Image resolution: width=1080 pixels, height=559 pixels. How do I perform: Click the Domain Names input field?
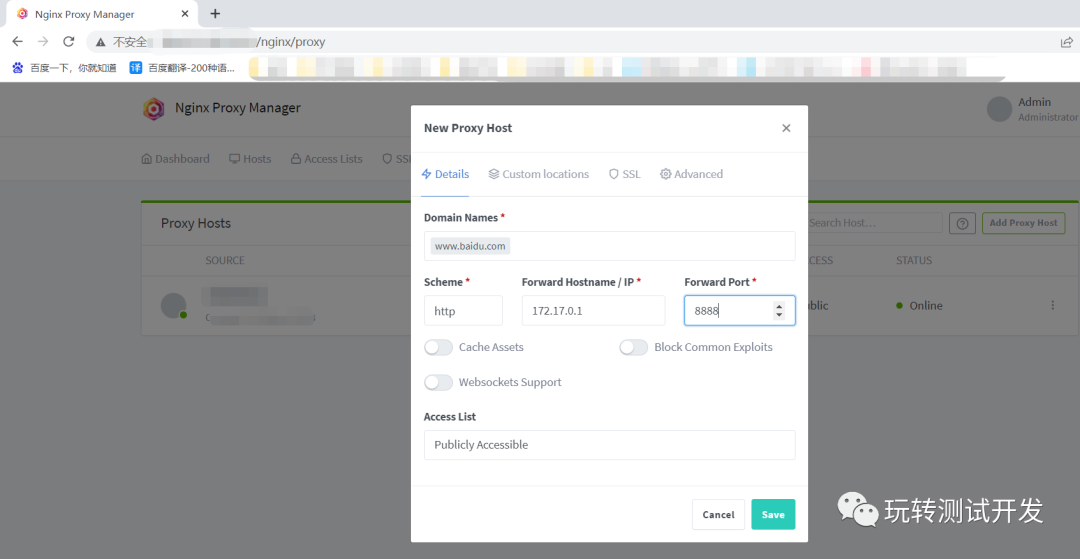(610, 246)
